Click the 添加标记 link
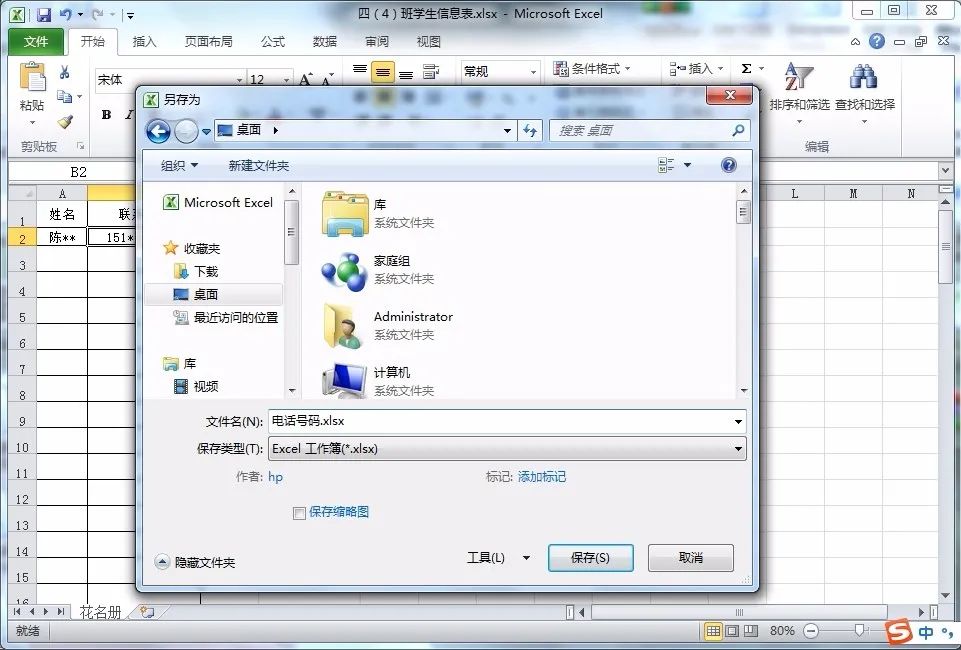961x650 pixels. (542, 477)
